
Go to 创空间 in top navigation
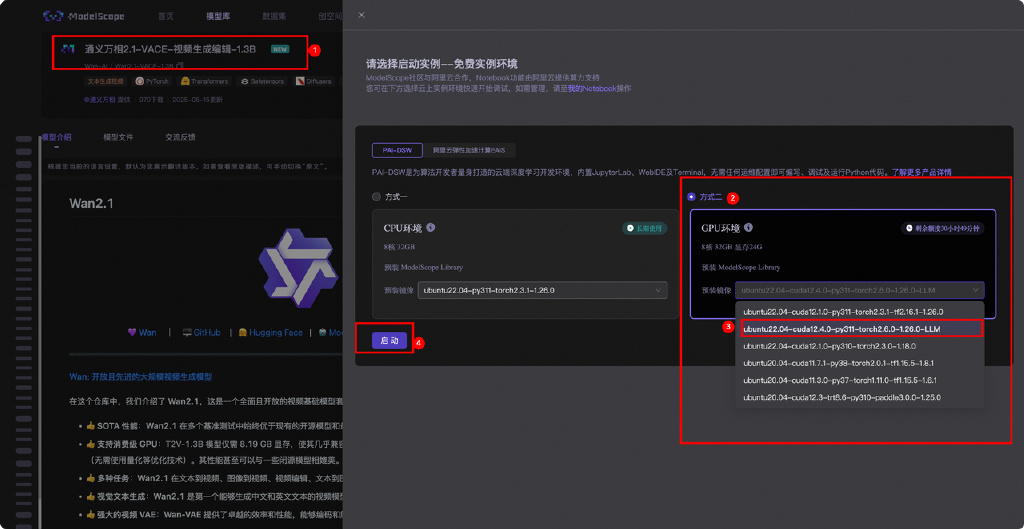pyautogui.click(x=330, y=16)
